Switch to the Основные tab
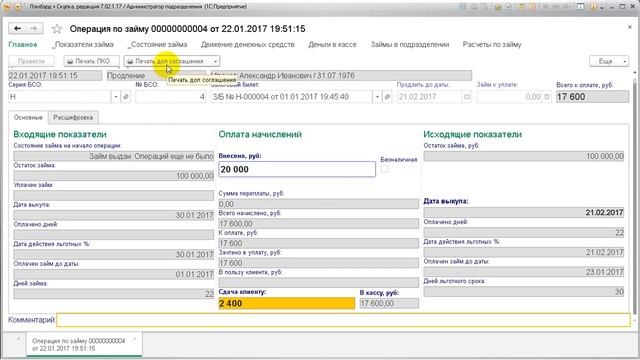 pyautogui.click(x=28, y=118)
